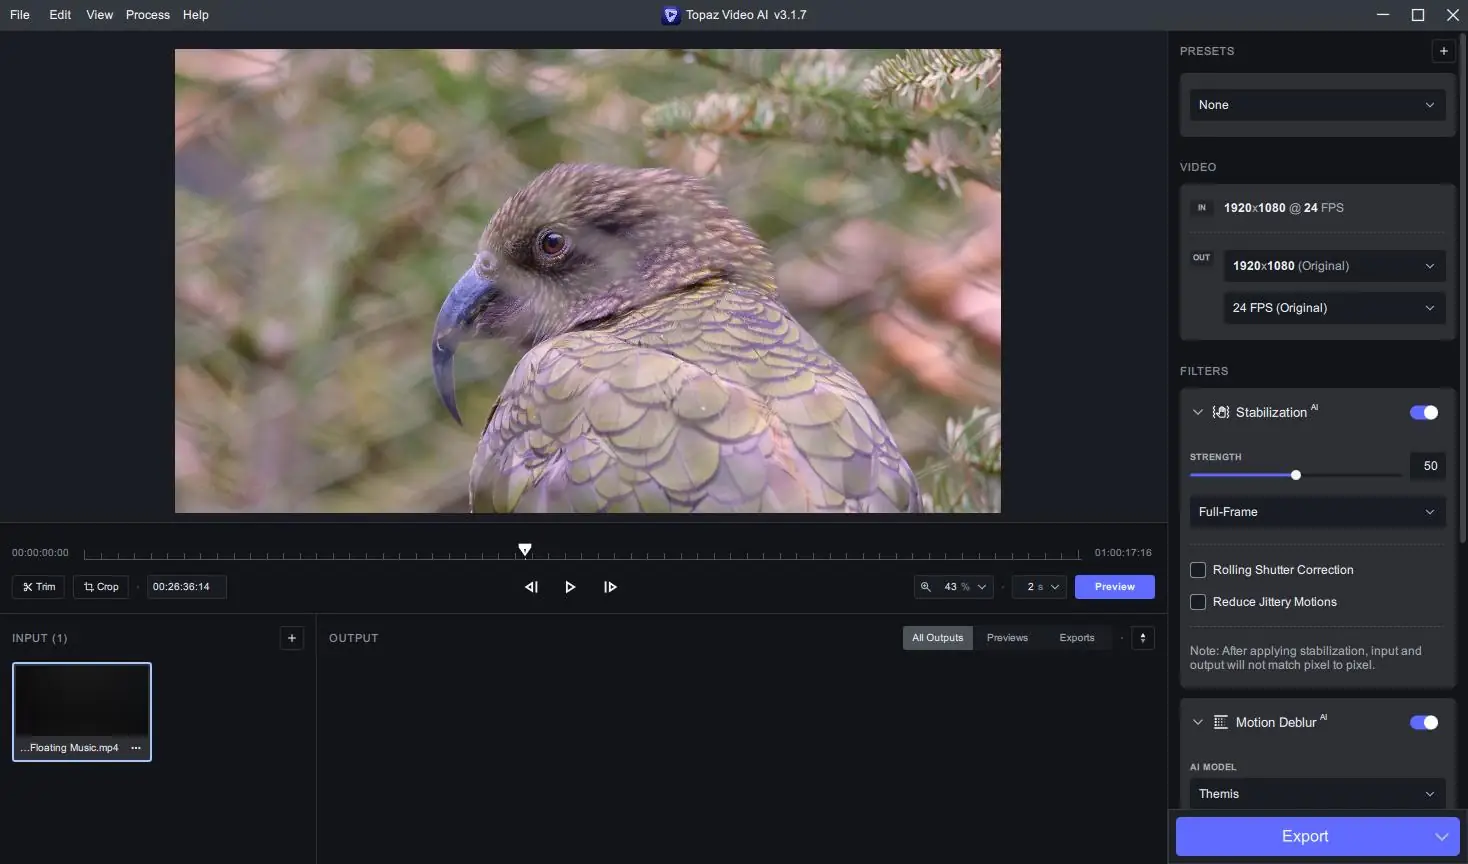Enable Rolling Shutter Correction checkbox

[x=1198, y=570]
